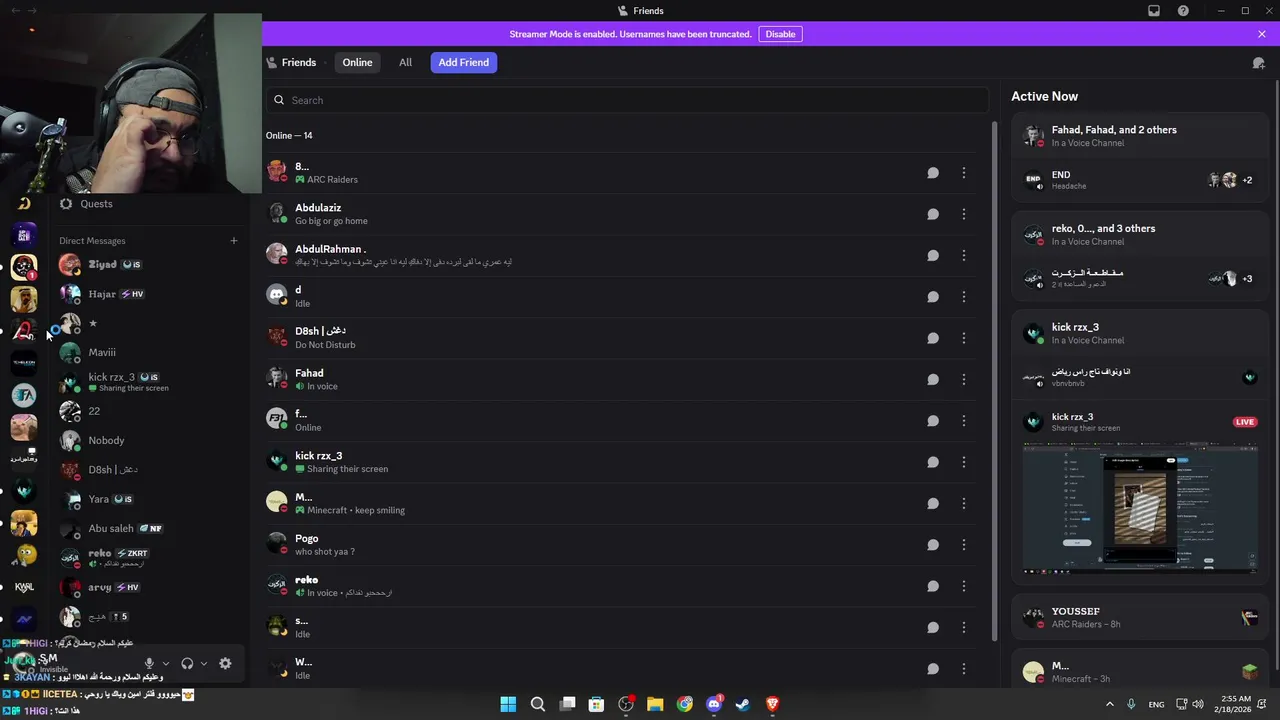Open the server icon with notification badge

point(24,267)
